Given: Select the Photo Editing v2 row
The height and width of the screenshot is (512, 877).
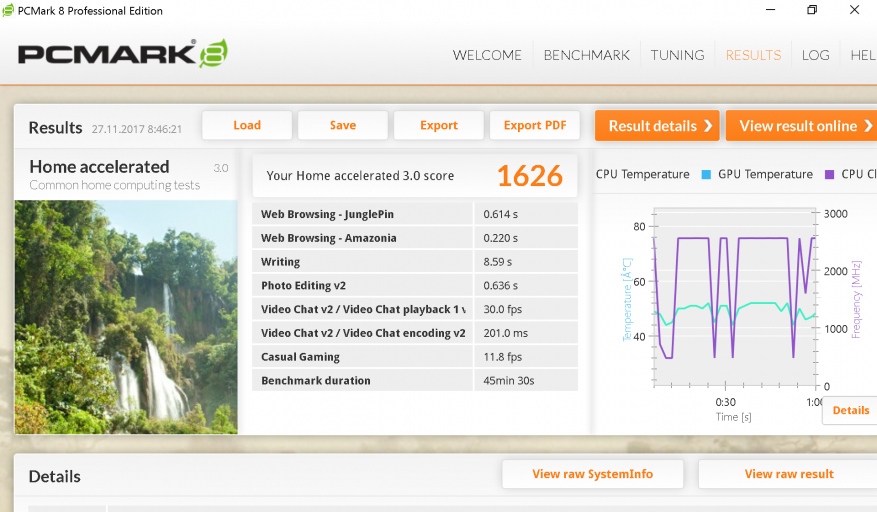Looking at the screenshot, I should tap(415, 285).
